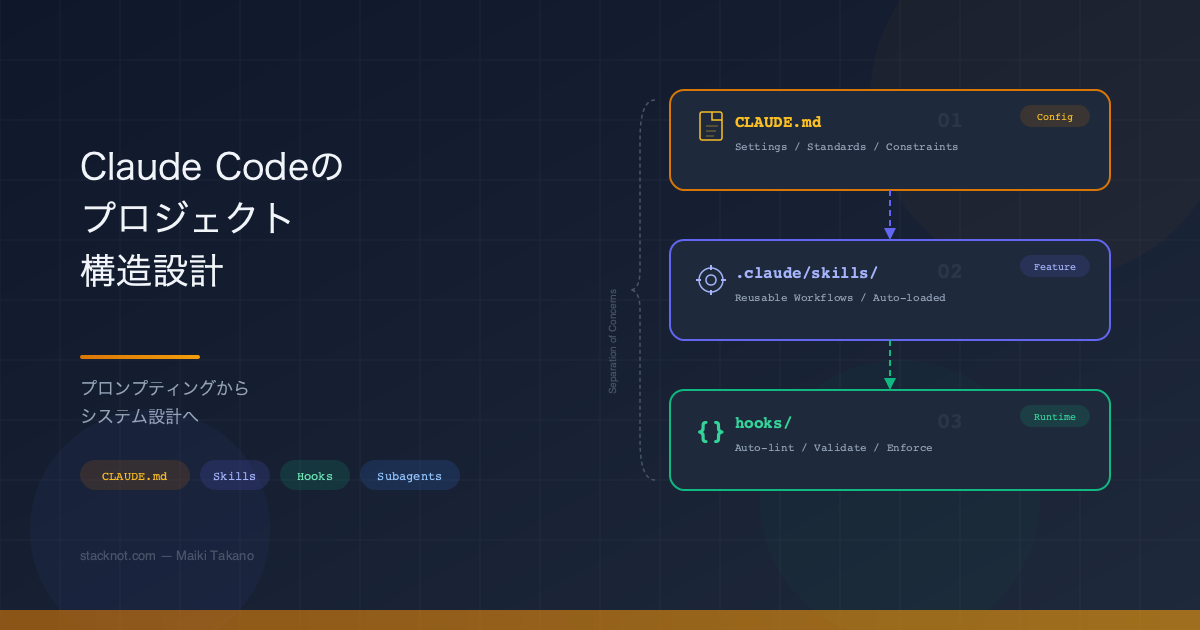Switch to the Skills tab pill
This screenshot has width=1200, height=630.
pyautogui.click(x=234, y=475)
